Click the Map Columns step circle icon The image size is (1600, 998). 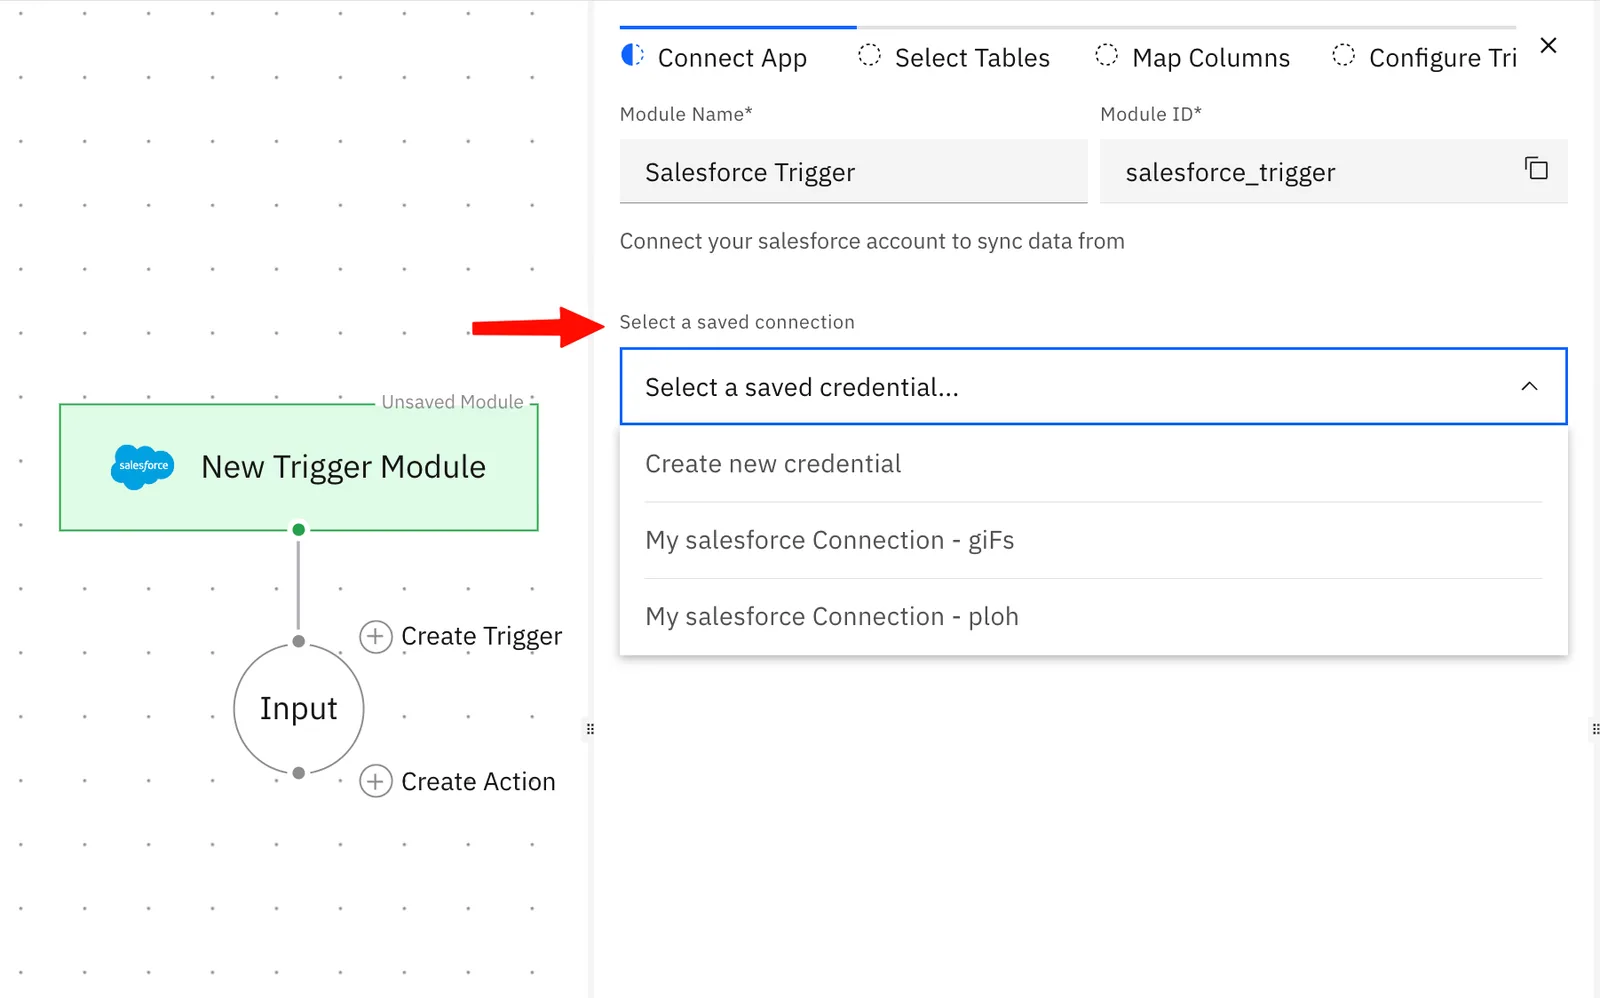click(1106, 55)
